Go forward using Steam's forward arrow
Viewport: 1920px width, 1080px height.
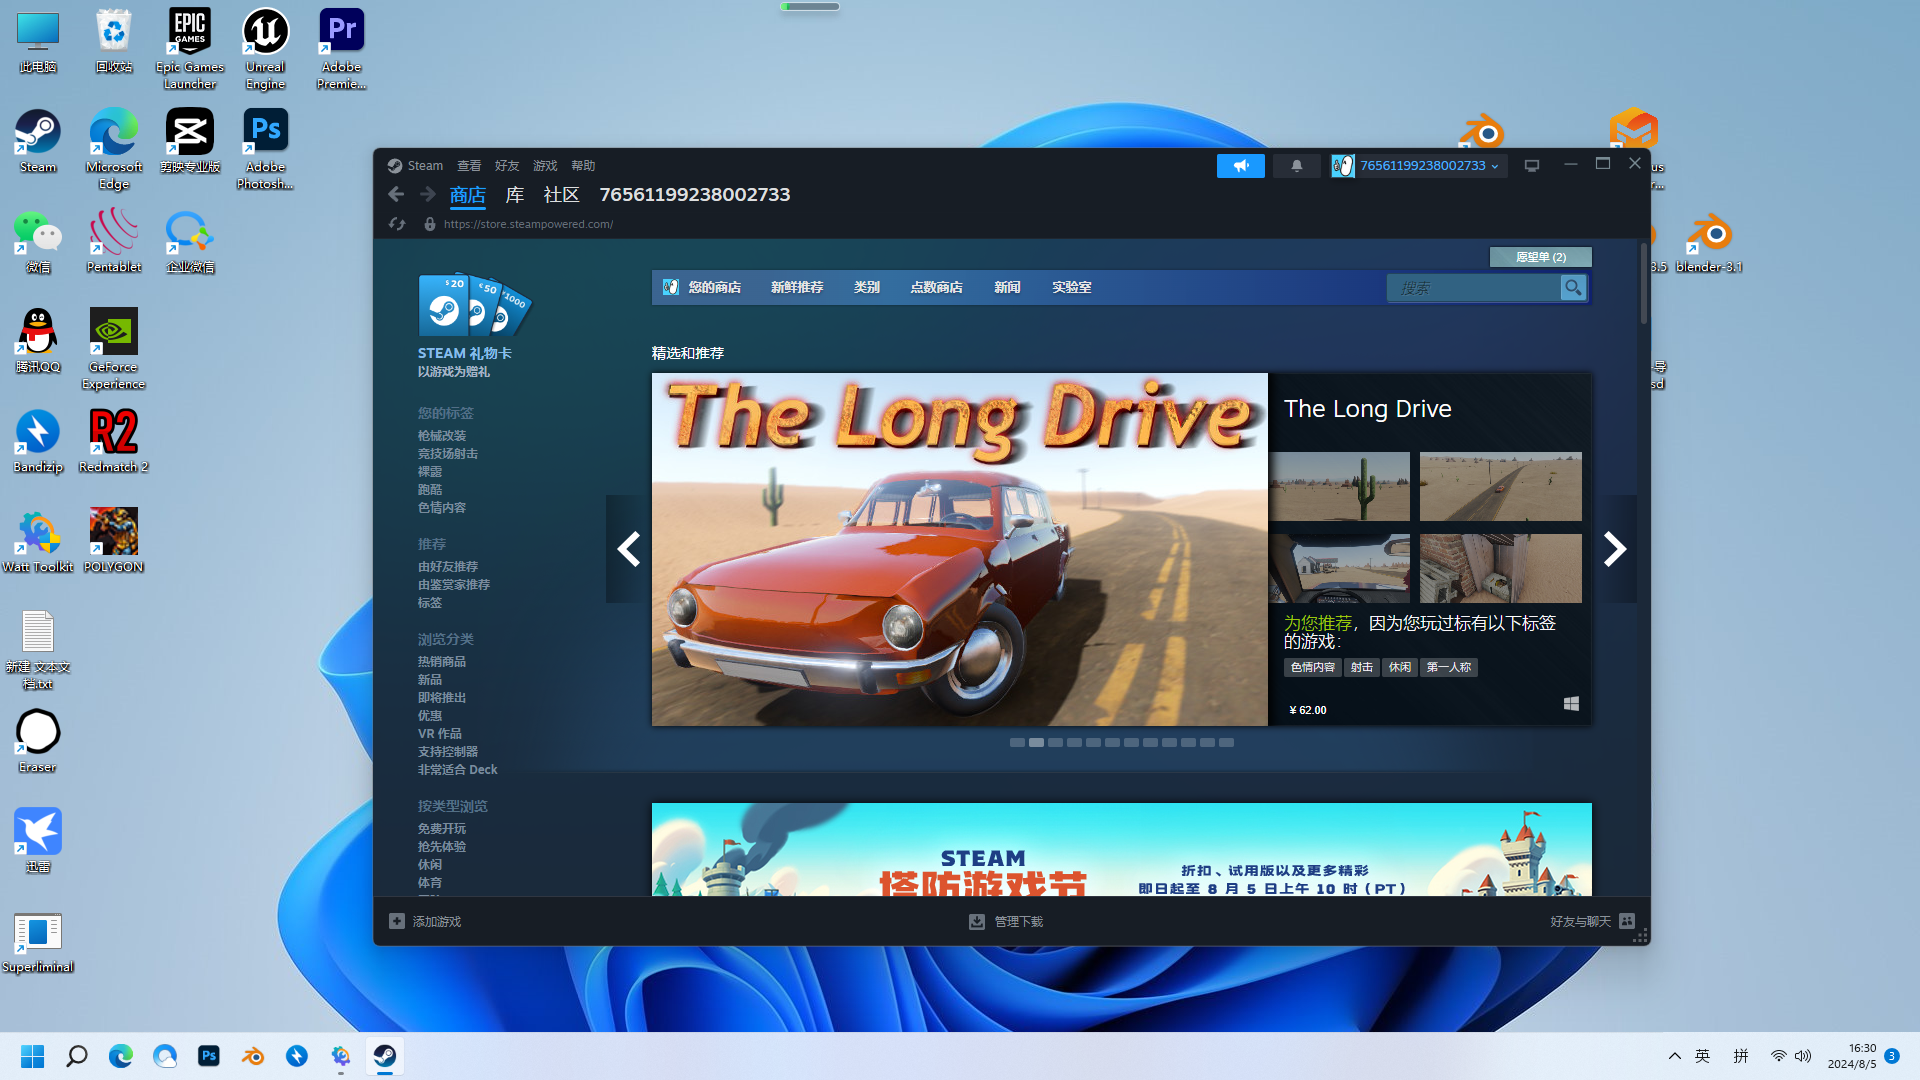428,194
